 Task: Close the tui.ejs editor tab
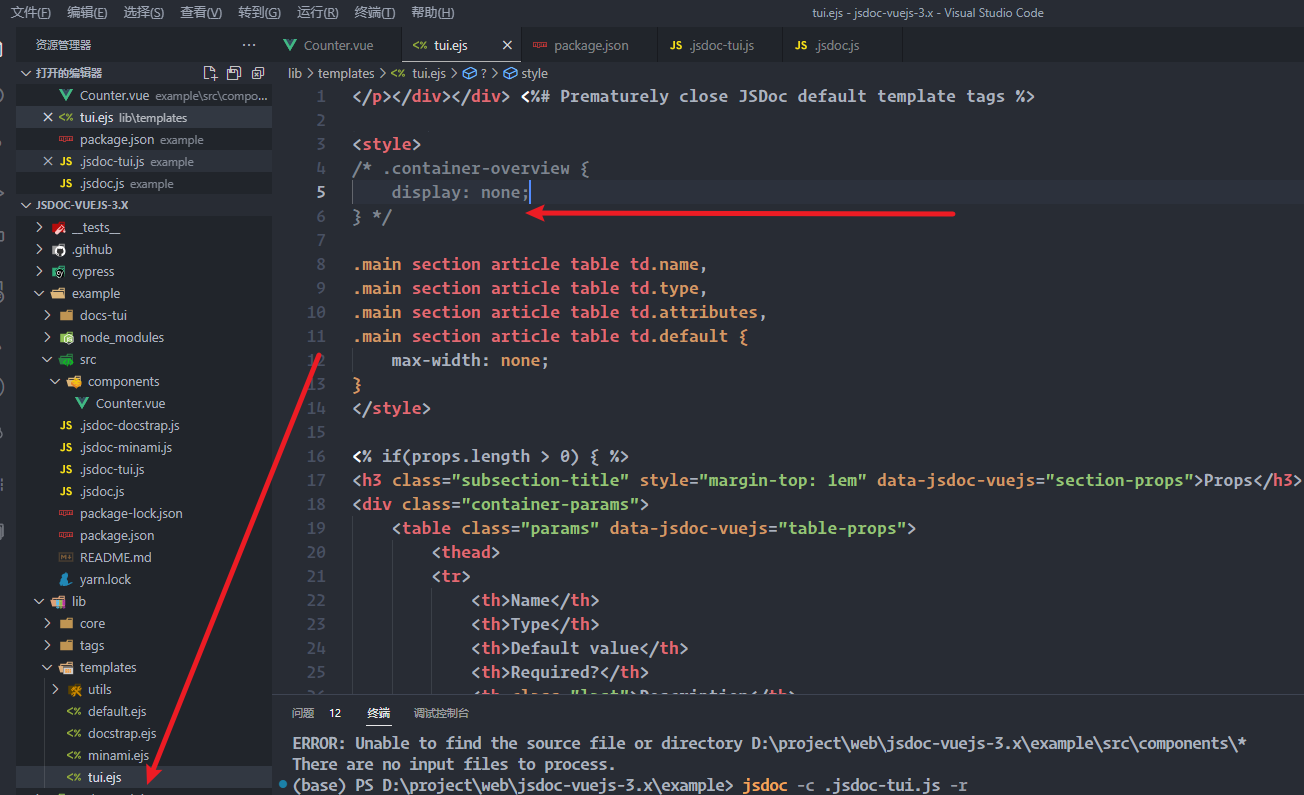click(507, 45)
